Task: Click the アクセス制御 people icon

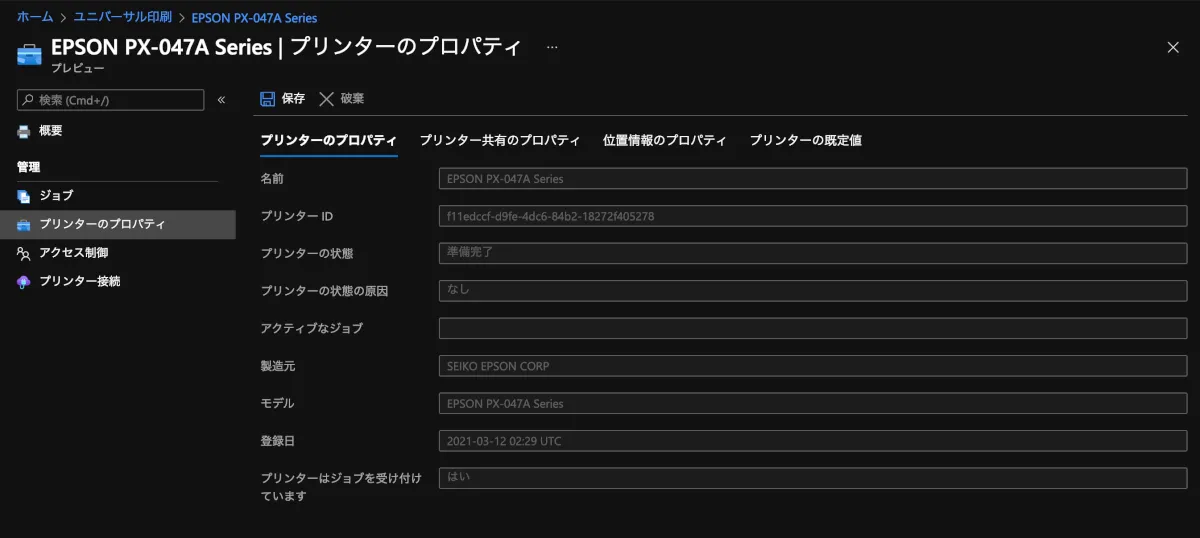Action: 24,254
